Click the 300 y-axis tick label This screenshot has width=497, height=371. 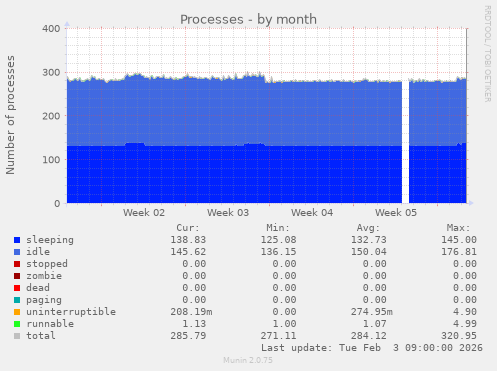click(x=51, y=72)
